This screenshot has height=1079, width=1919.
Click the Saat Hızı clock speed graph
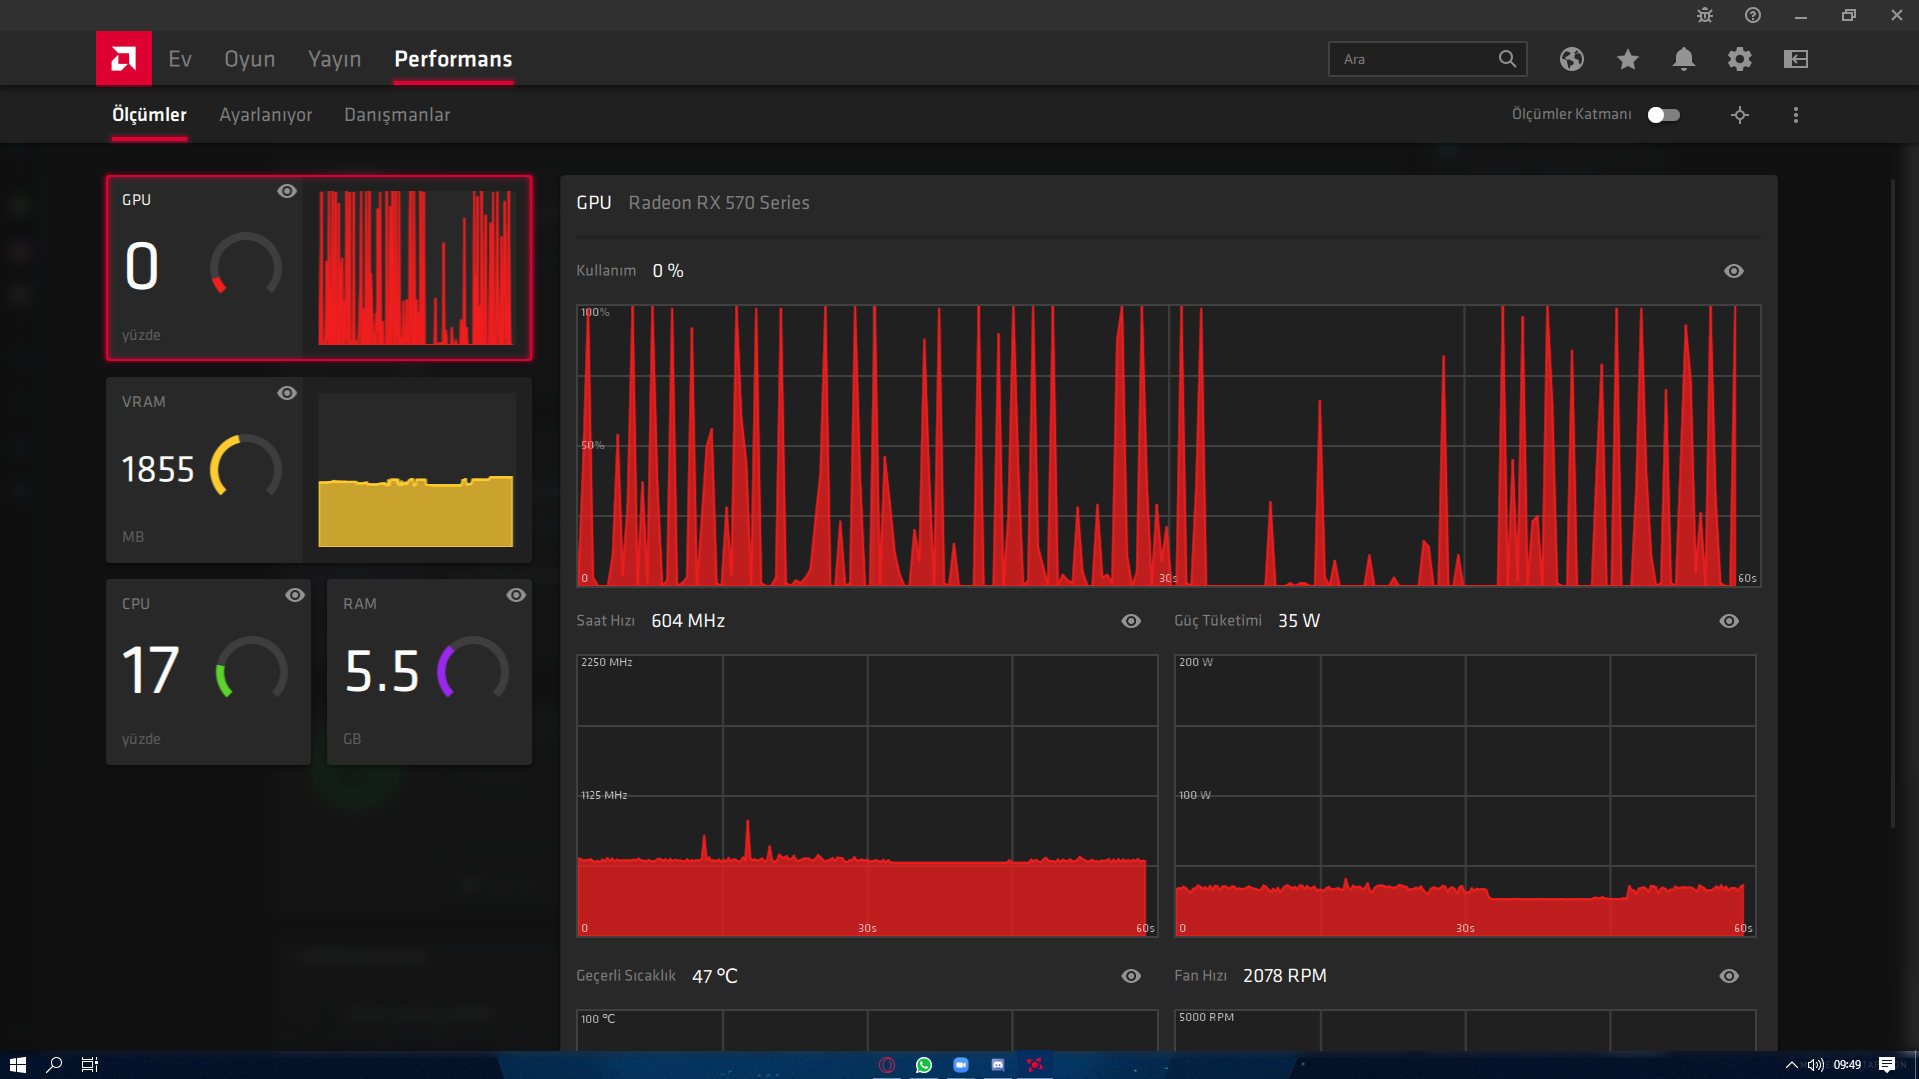(867, 796)
